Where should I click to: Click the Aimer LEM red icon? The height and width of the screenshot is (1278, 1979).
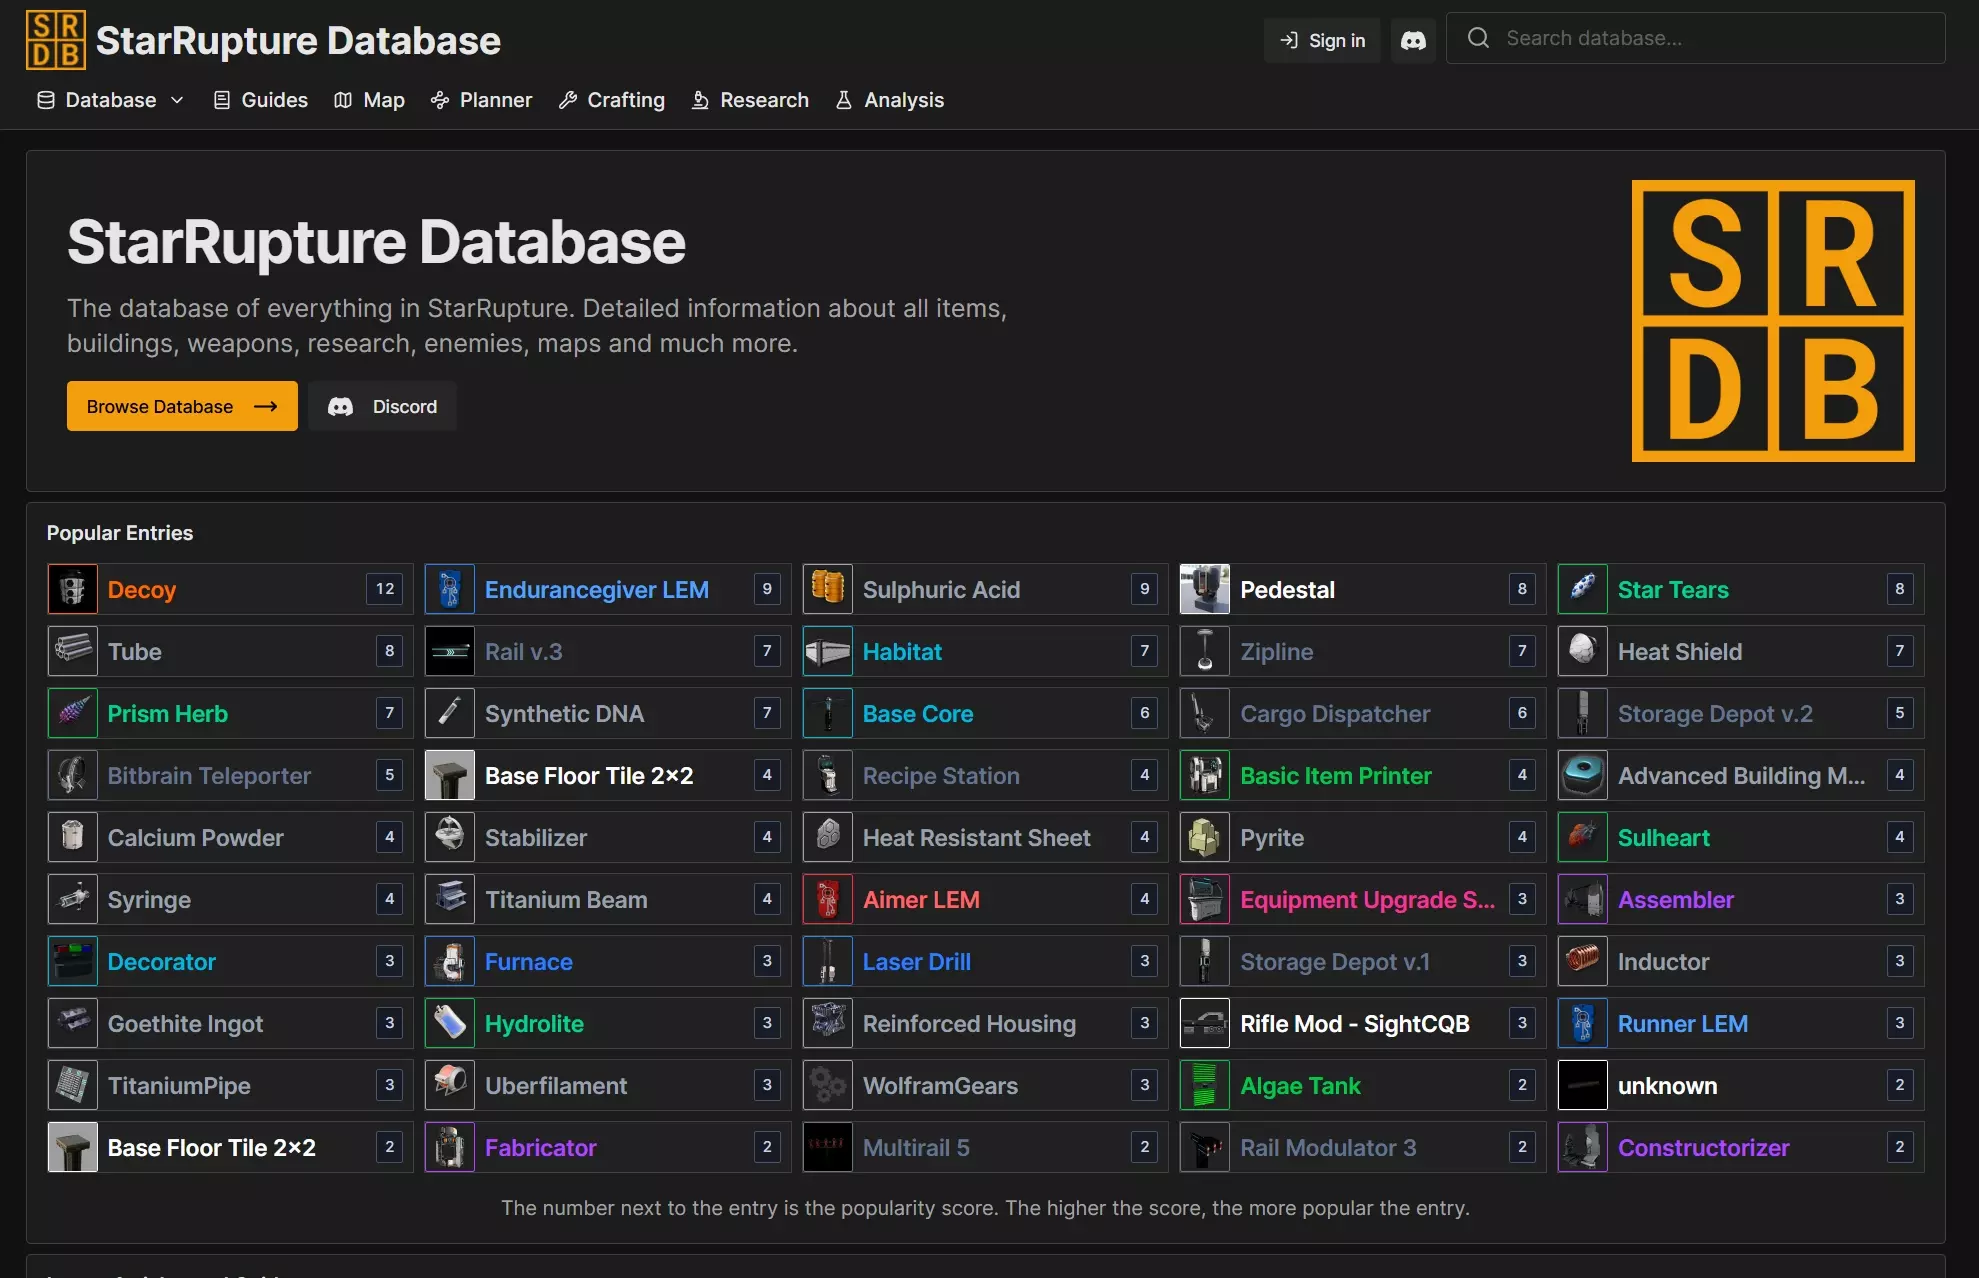point(828,899)
